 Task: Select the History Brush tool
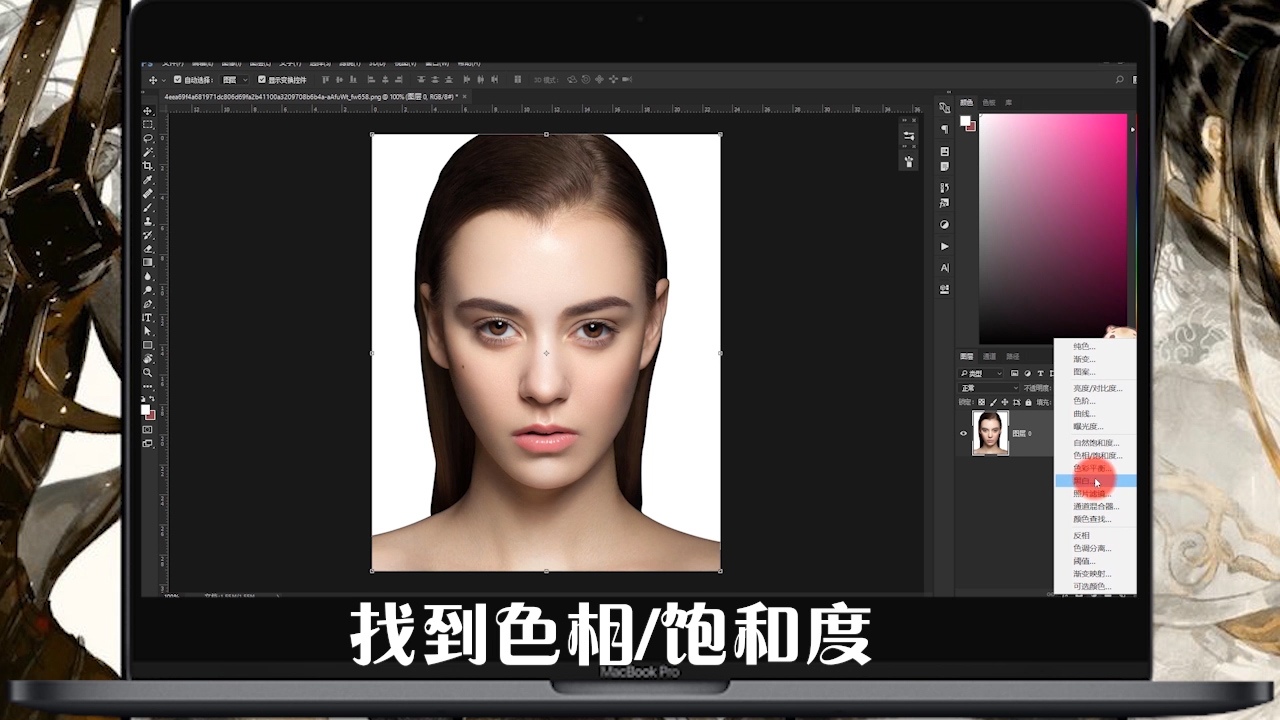(148, 235)
